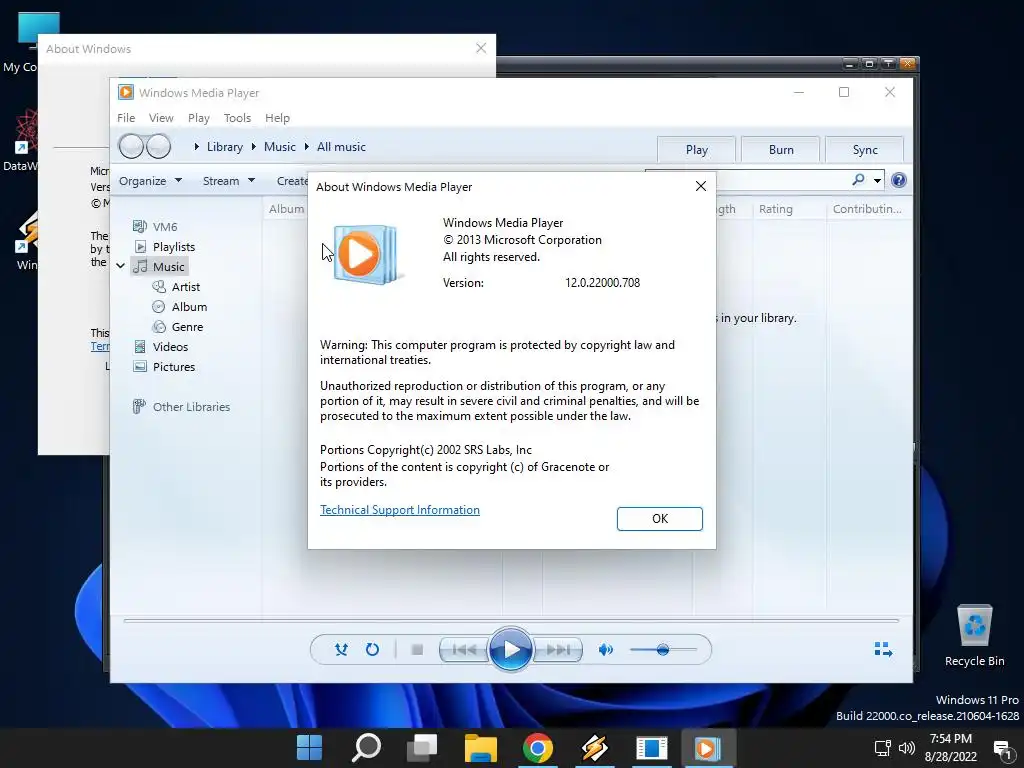1024x768 pixels.
Task: Select All music in the breadcrumb
Action: (x=341, y=147)
